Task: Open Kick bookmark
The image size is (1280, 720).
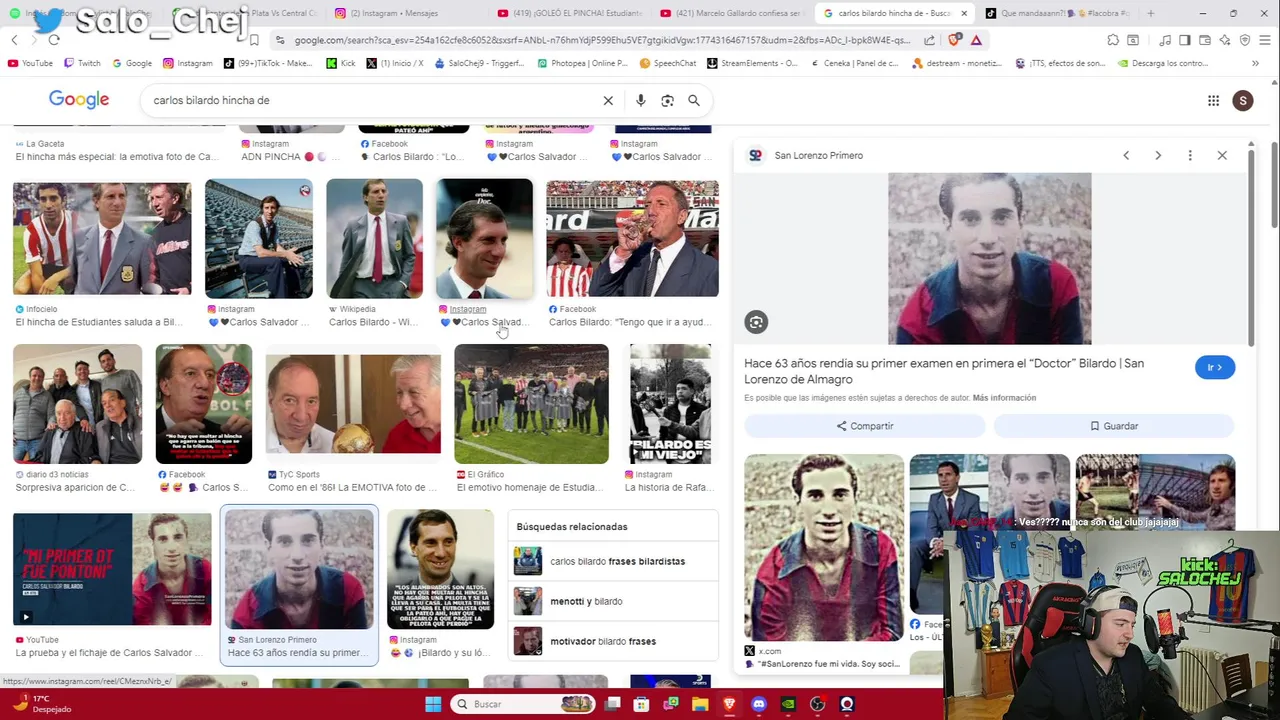Action: tap(341, 63)
